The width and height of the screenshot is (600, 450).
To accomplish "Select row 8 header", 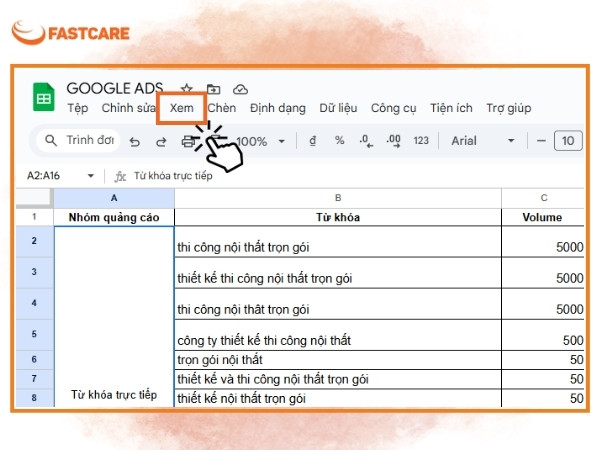I will pos(34,398).
